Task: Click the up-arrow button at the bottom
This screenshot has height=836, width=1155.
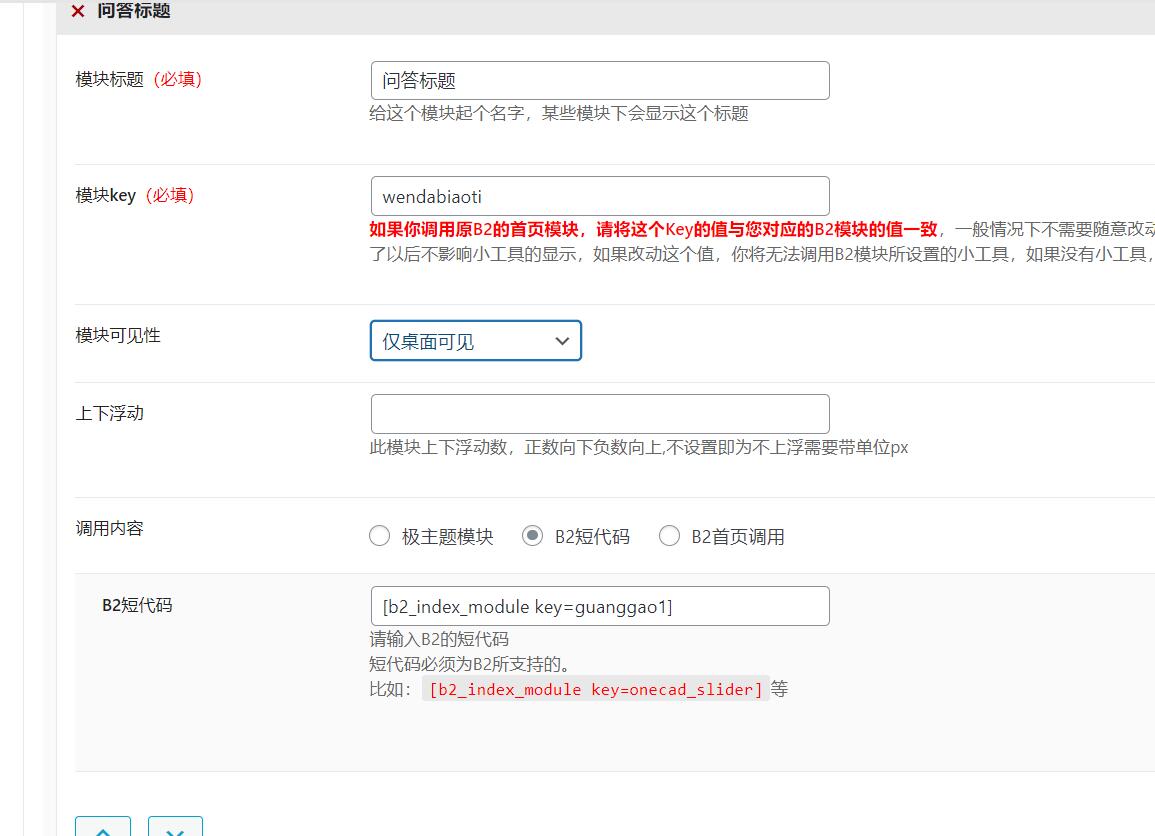Action: click(102, 827)
